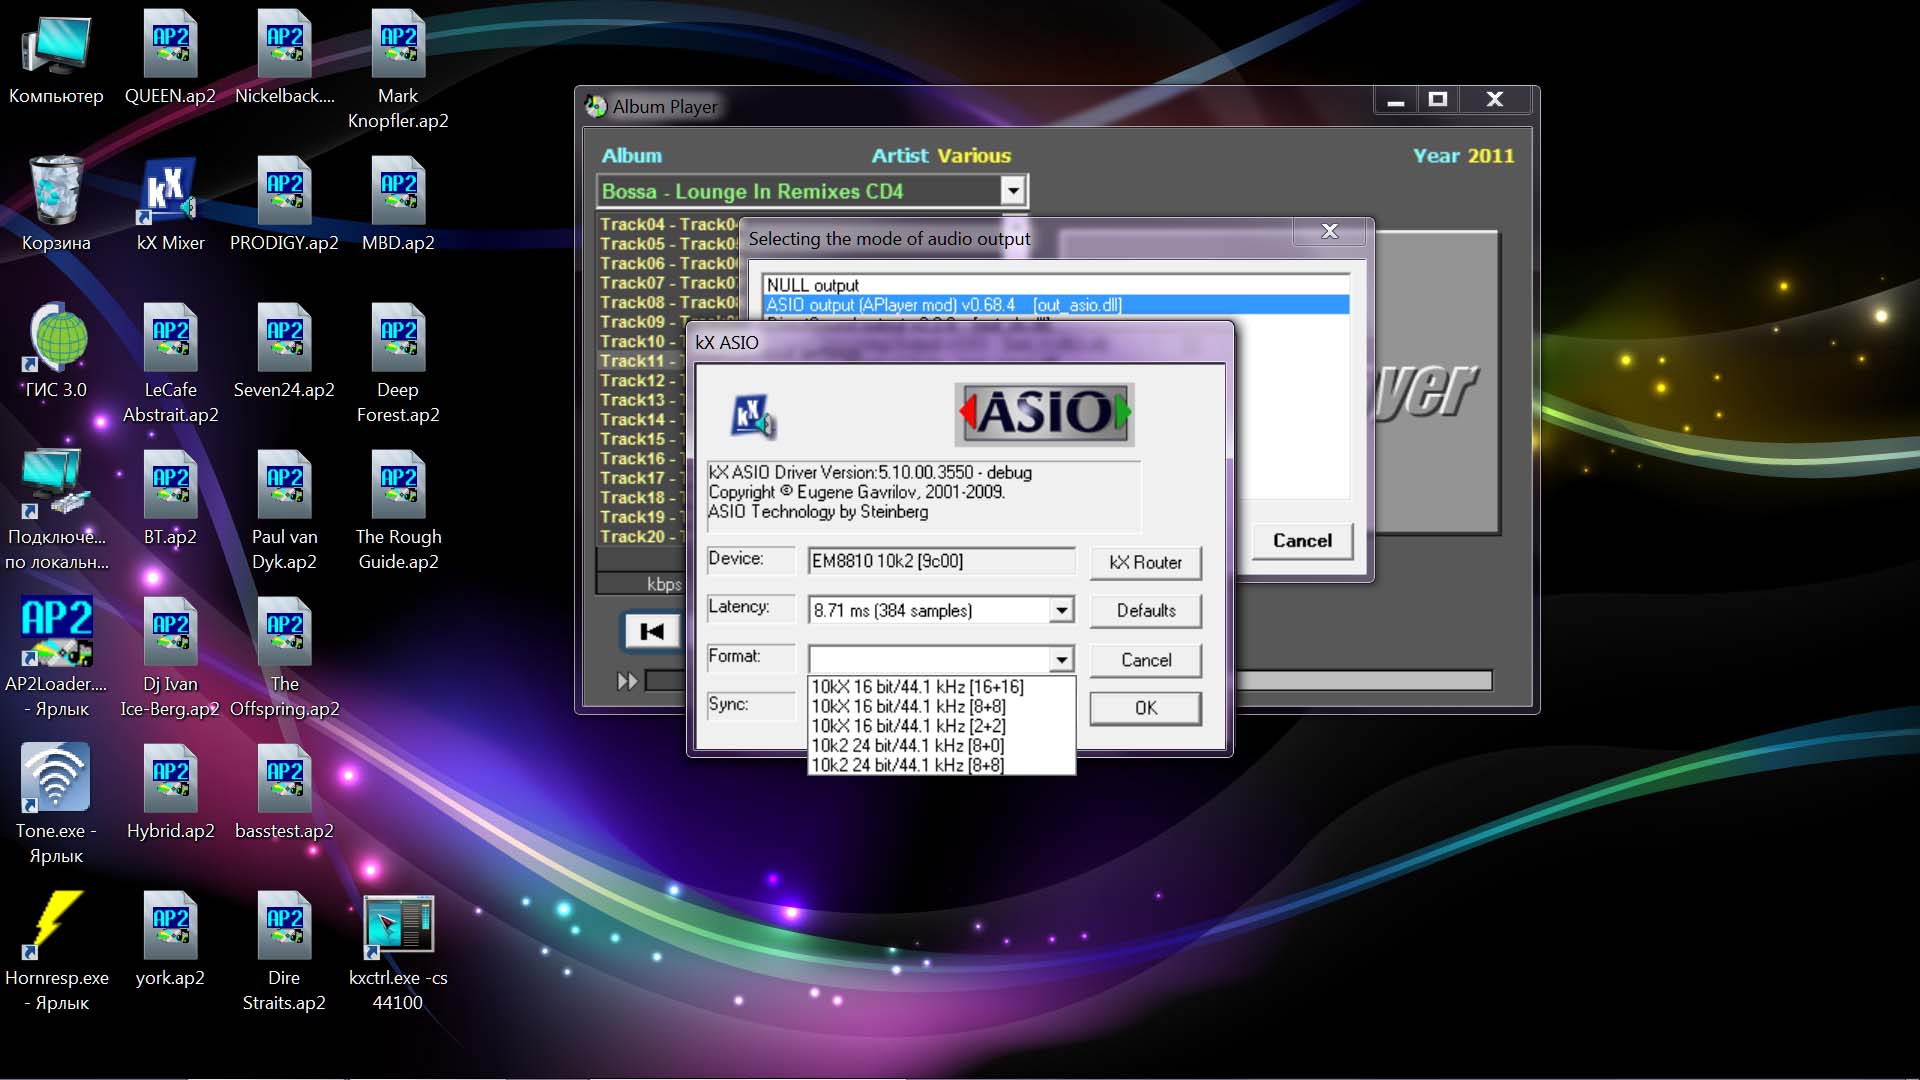The height and width of the screenshot is (1080, 1920).
Task: Open PRODIGY.ap2 file icon
Action: click(284, 190)
